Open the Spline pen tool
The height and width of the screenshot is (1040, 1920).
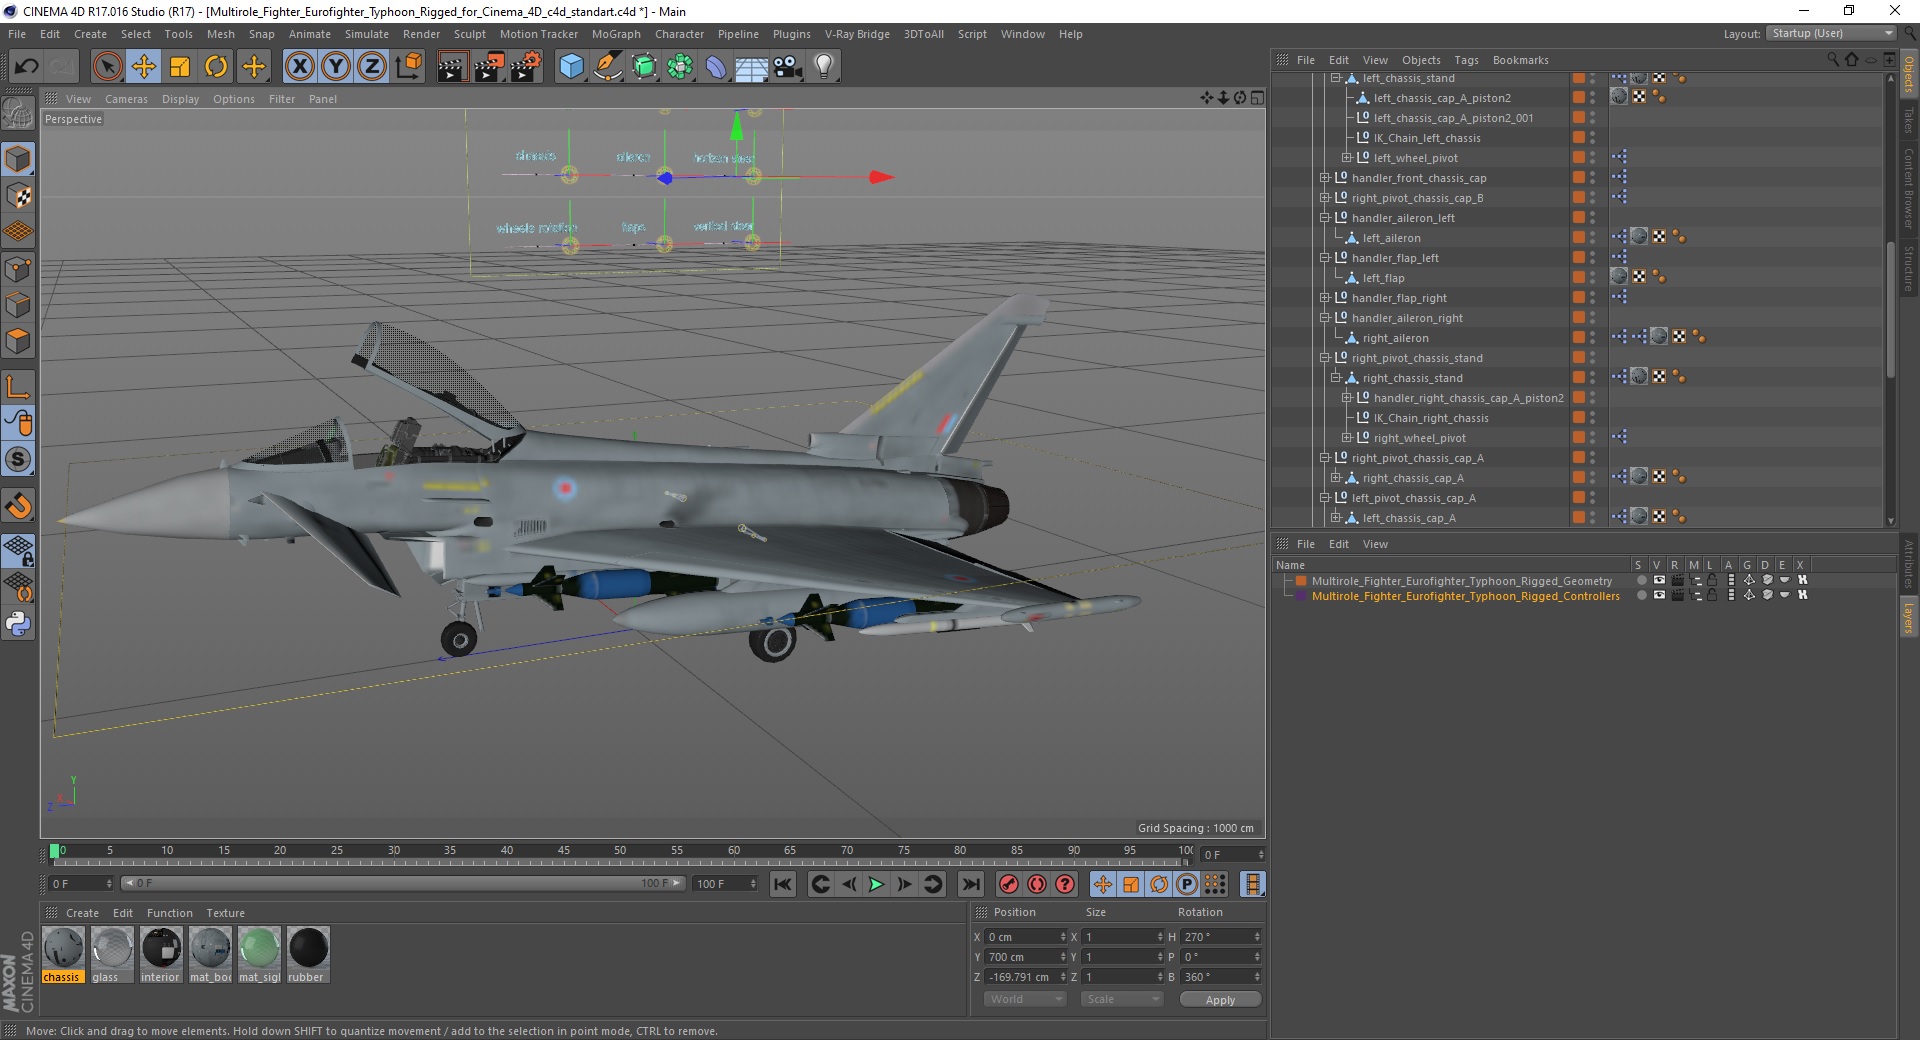pyautogui.click(x=607, y=67)
